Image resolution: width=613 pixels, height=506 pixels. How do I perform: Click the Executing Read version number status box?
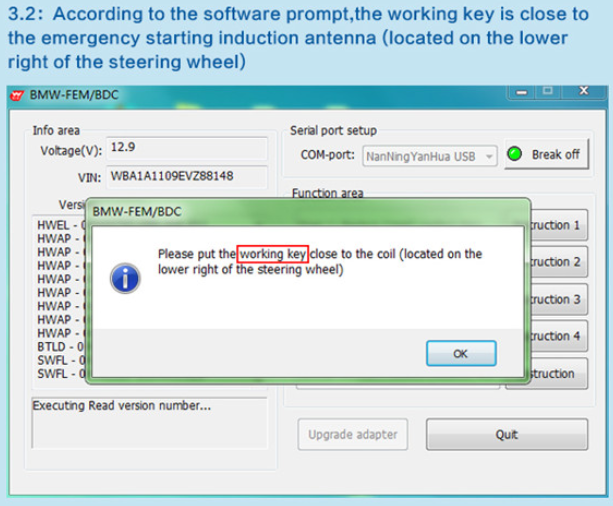tap(150, 423)
